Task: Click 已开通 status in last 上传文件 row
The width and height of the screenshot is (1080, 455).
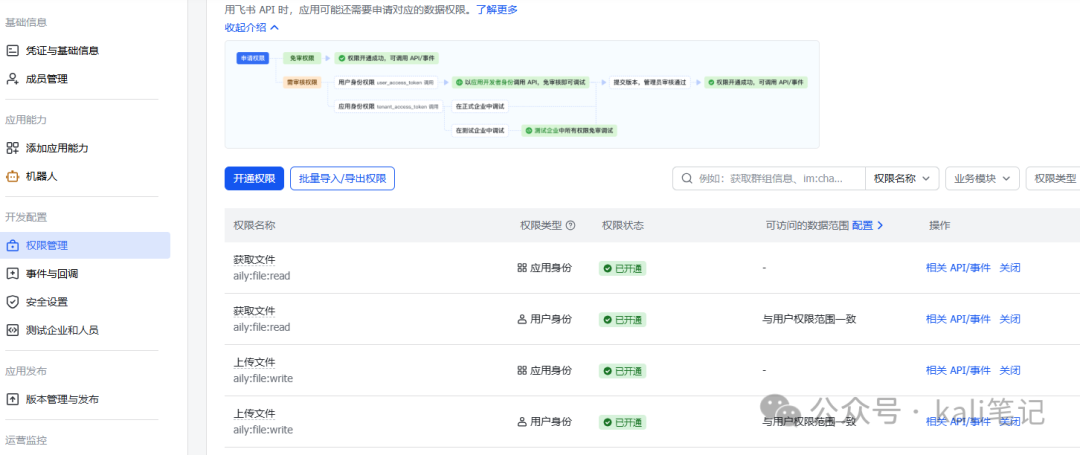Action: [623, 423]
